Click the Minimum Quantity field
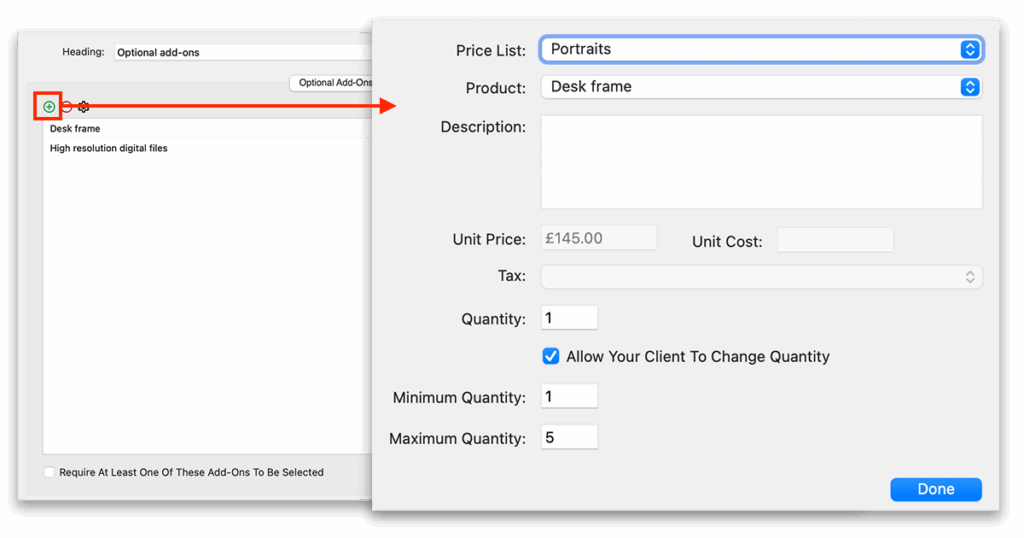Viewport: 1024px width, 538px height. click(569, 396)
